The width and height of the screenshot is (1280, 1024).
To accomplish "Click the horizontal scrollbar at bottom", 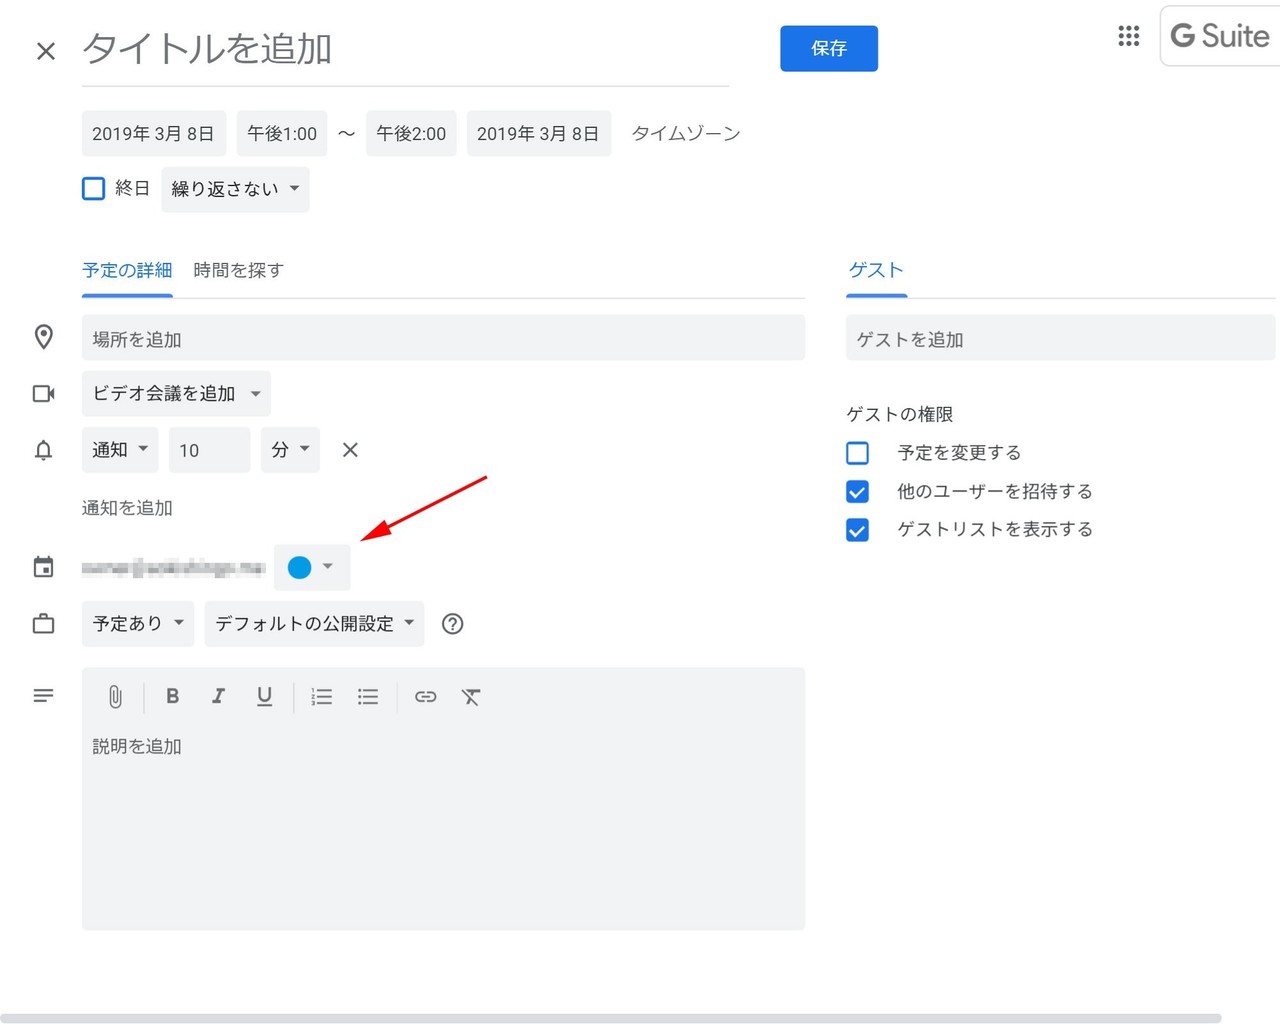I will pos(610,1018).
